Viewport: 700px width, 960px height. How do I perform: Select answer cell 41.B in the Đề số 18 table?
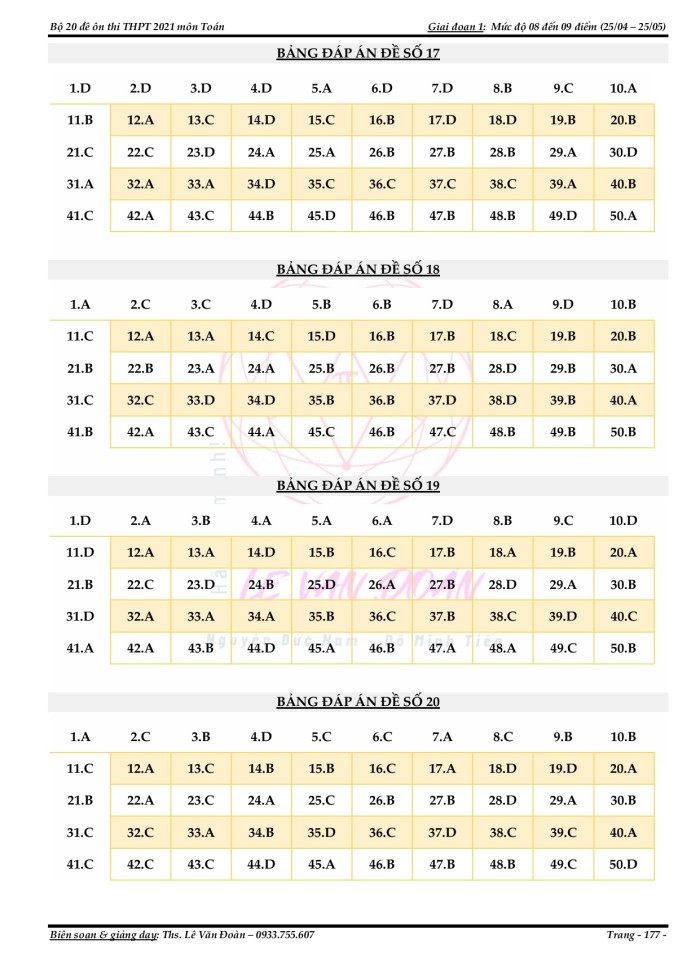[x=81, y=432]
